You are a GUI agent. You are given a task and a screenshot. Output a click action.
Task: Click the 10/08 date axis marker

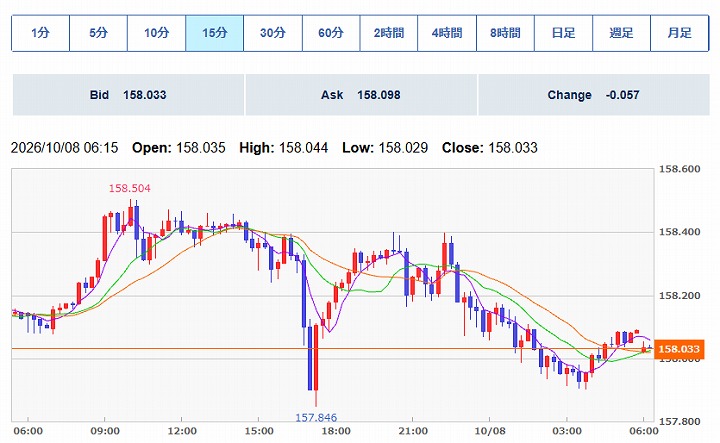(x=489, y=432)
